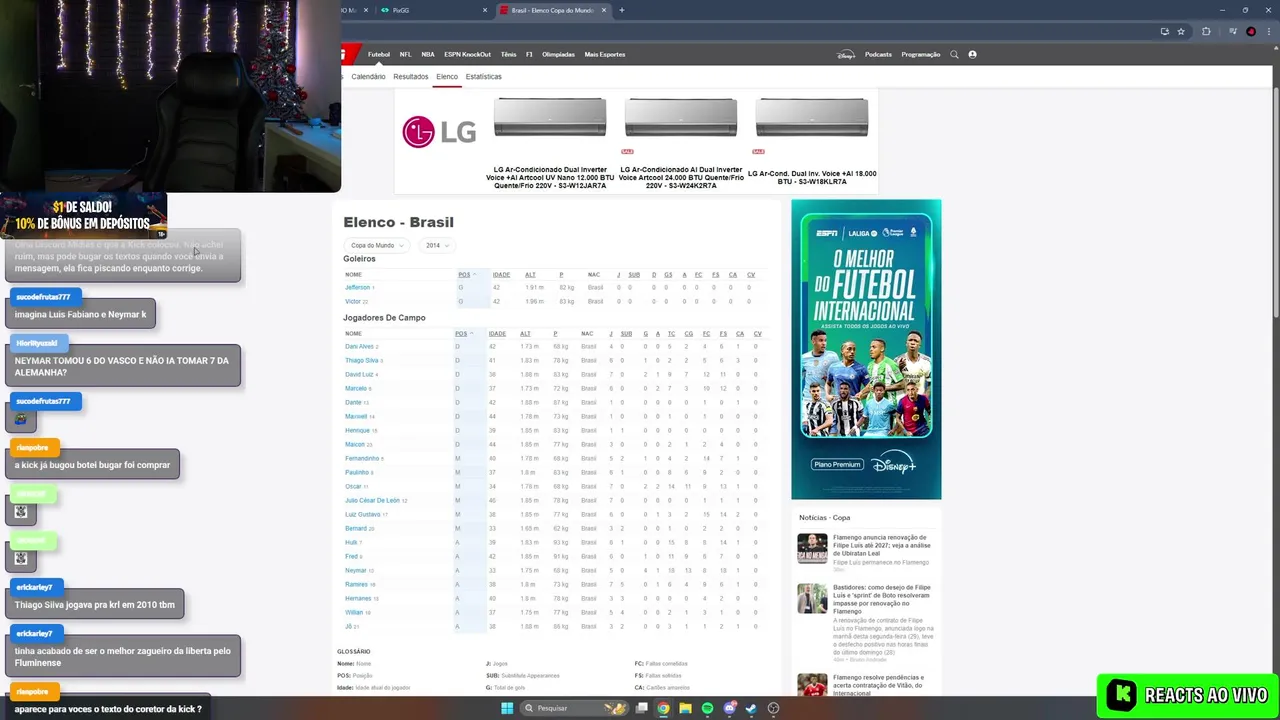
Task: Open the Programação link in header
Action: coord(920,54)
